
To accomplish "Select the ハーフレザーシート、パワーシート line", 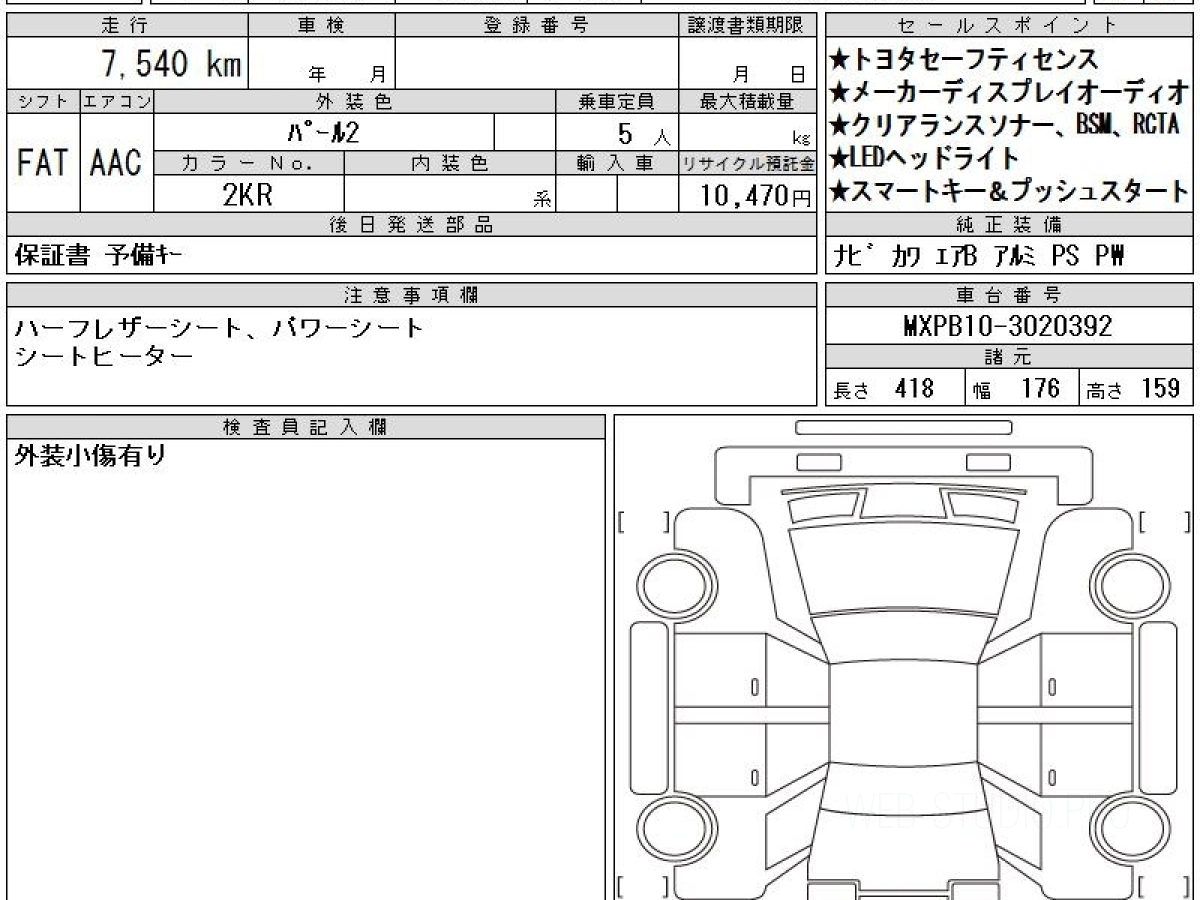I will click(x=220, y=327).
